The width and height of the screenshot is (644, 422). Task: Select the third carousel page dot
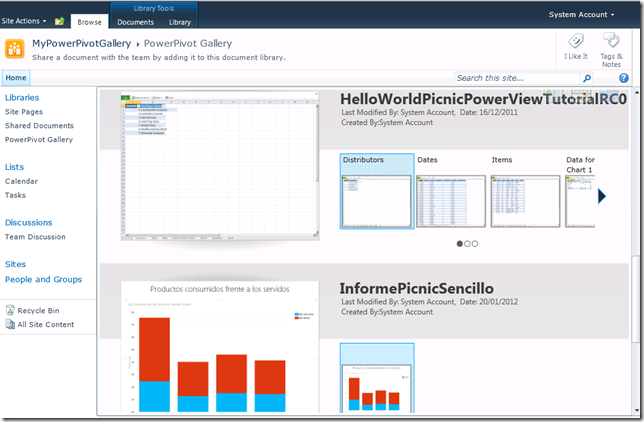pyautogui.click(x=476, y=243)
